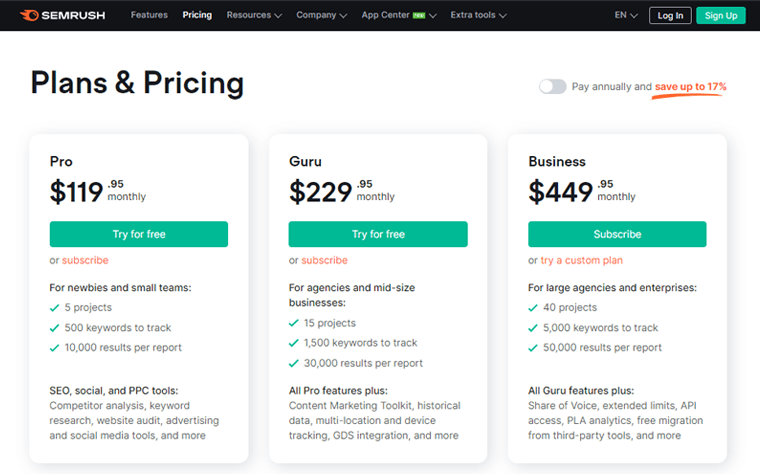This screenshot has height=474, width=760.
Task: Click 'For agencies and mid-size businesses:' text
Action: coord(352,295)
